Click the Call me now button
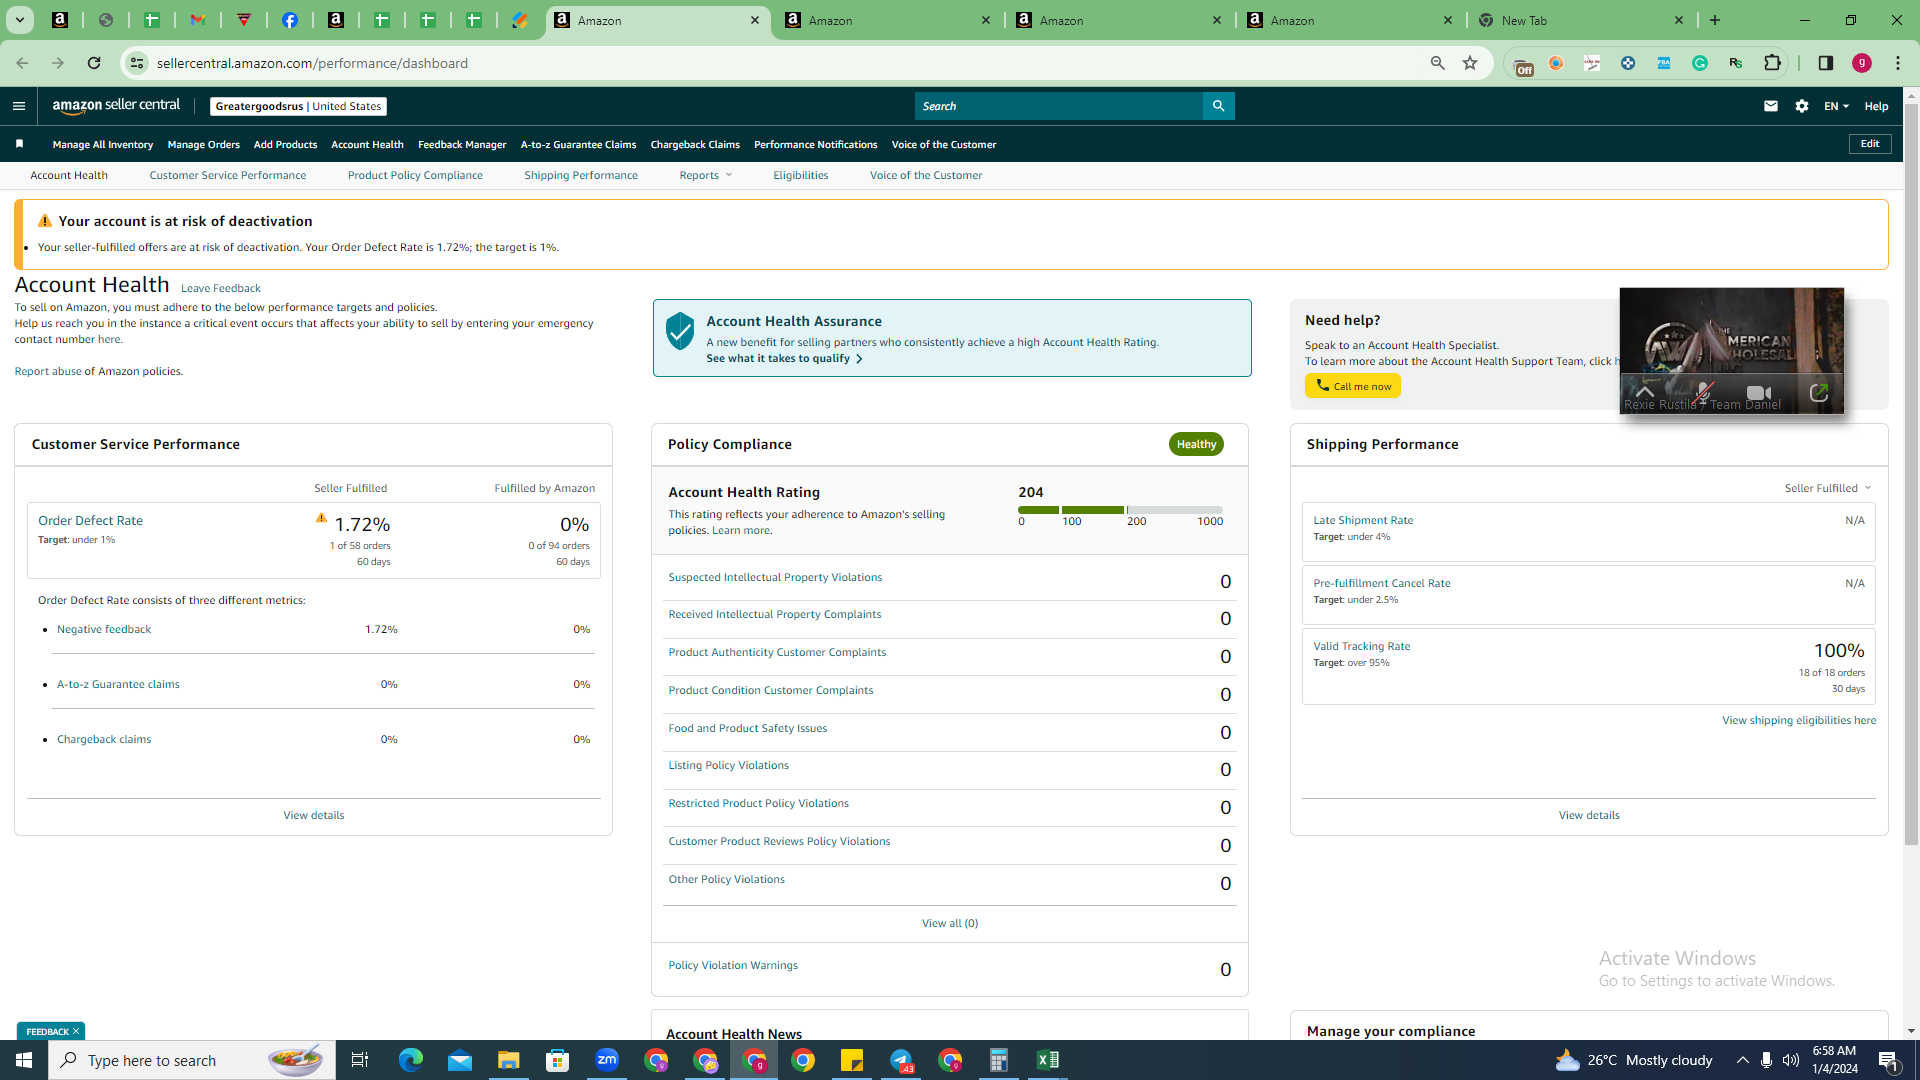The width and height of the screenshot is (1920, 1080). coord(1352,386)
